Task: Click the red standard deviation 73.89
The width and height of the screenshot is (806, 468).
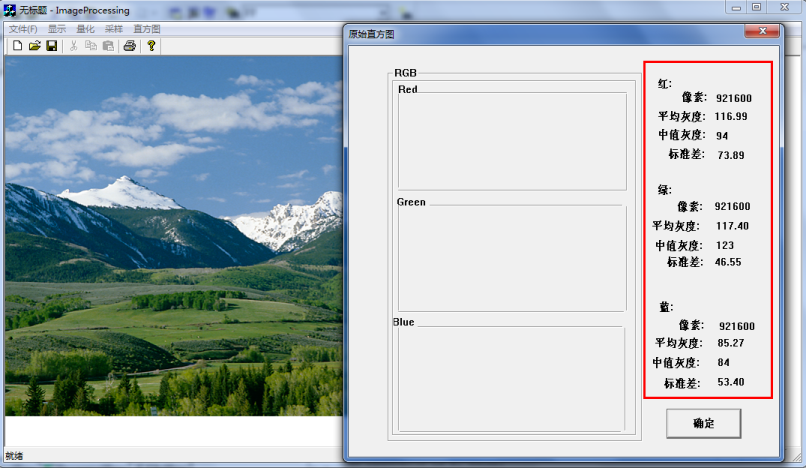Action: coord(731,155)
